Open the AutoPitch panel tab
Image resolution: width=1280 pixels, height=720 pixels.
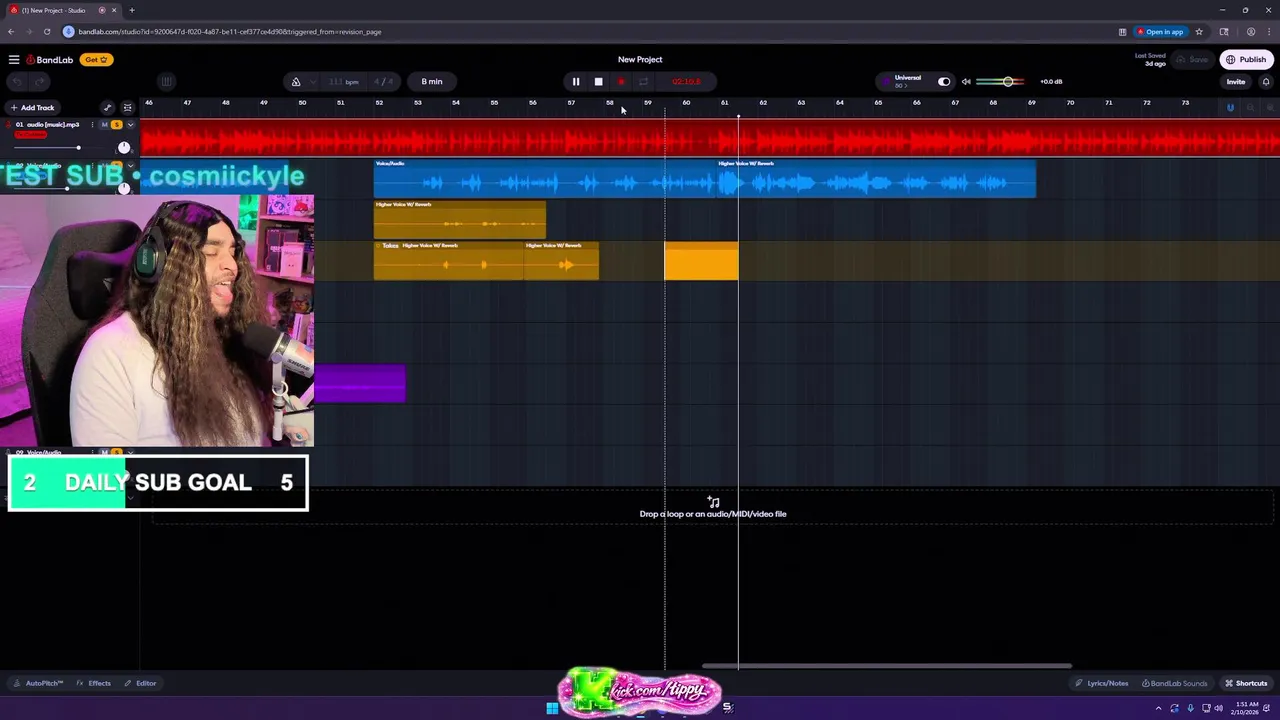pos(38,683)
